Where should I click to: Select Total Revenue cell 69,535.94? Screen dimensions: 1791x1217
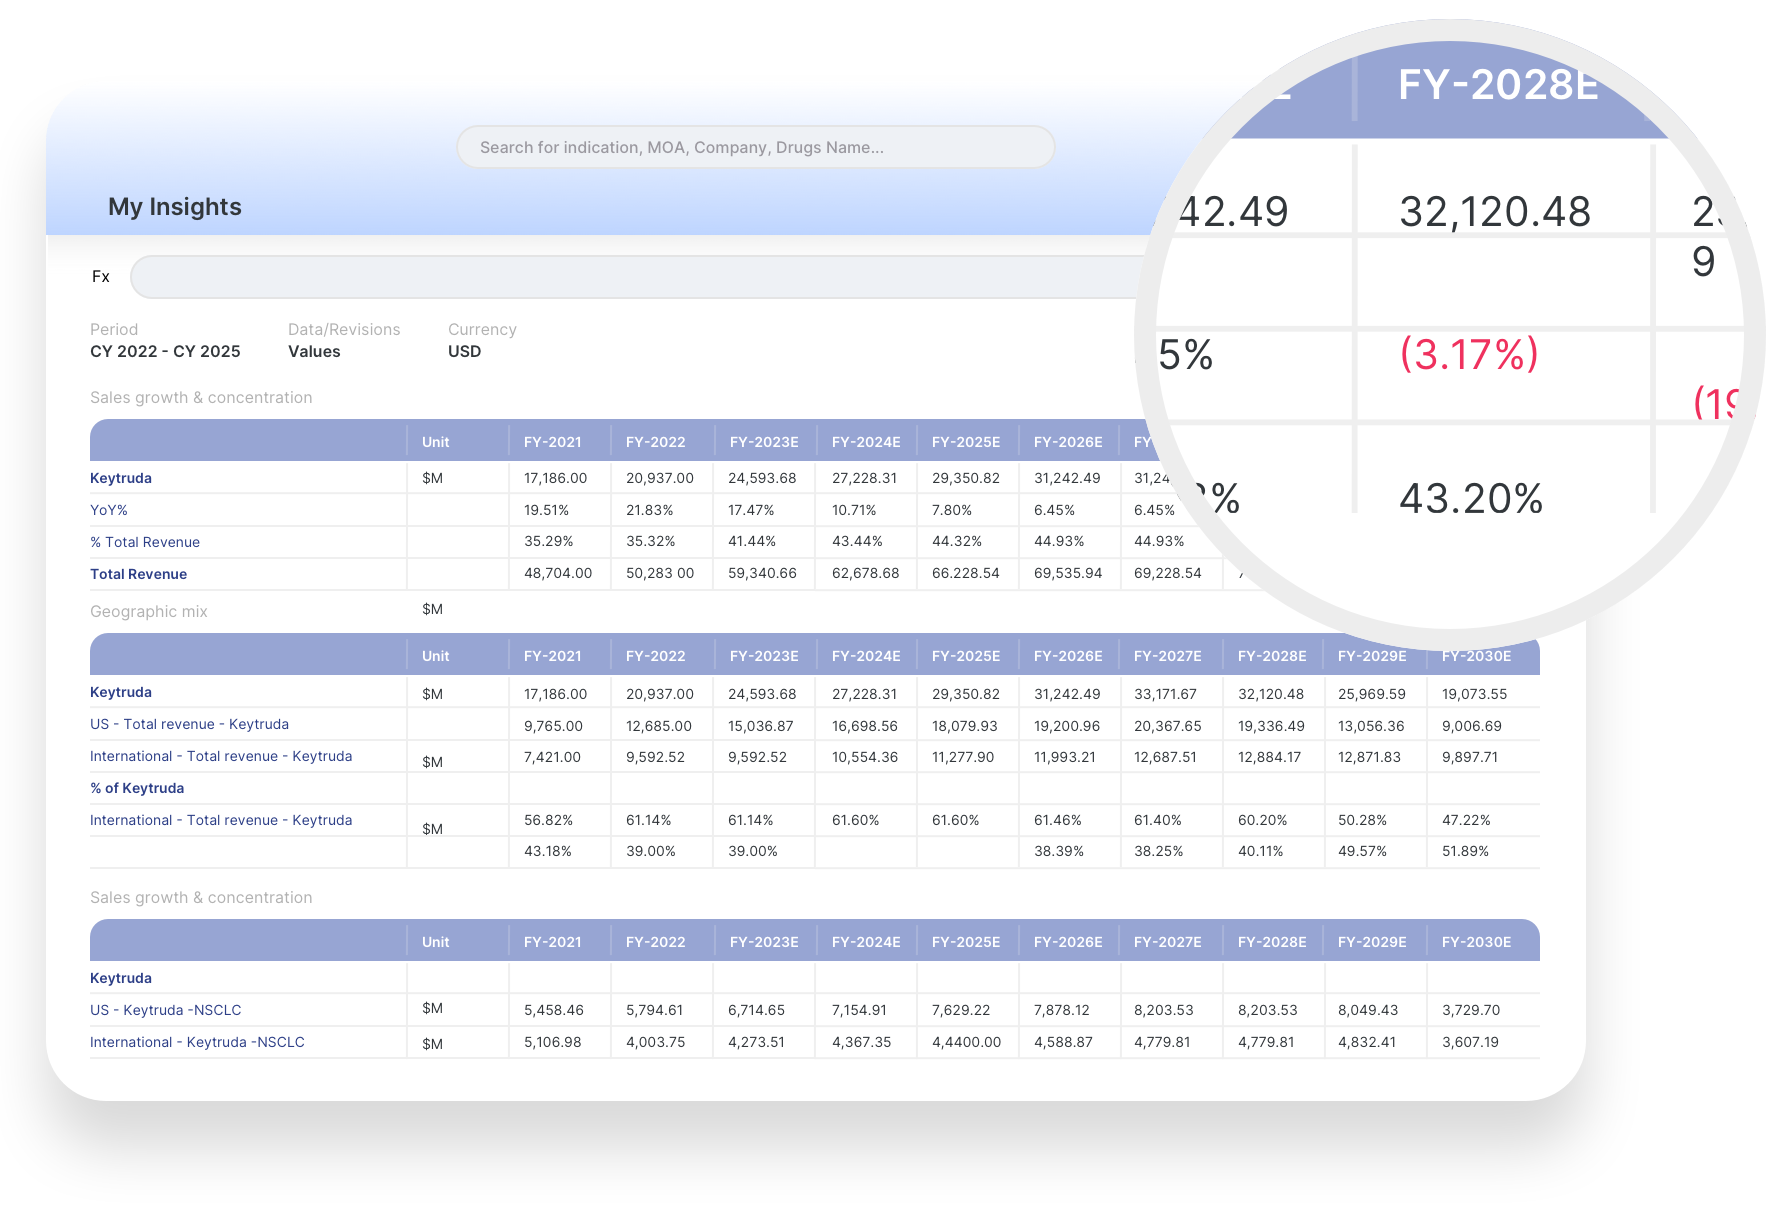1068,573
